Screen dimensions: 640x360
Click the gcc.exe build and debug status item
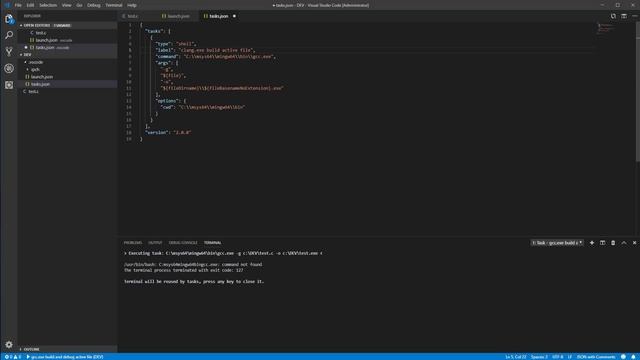pos(65,357)
